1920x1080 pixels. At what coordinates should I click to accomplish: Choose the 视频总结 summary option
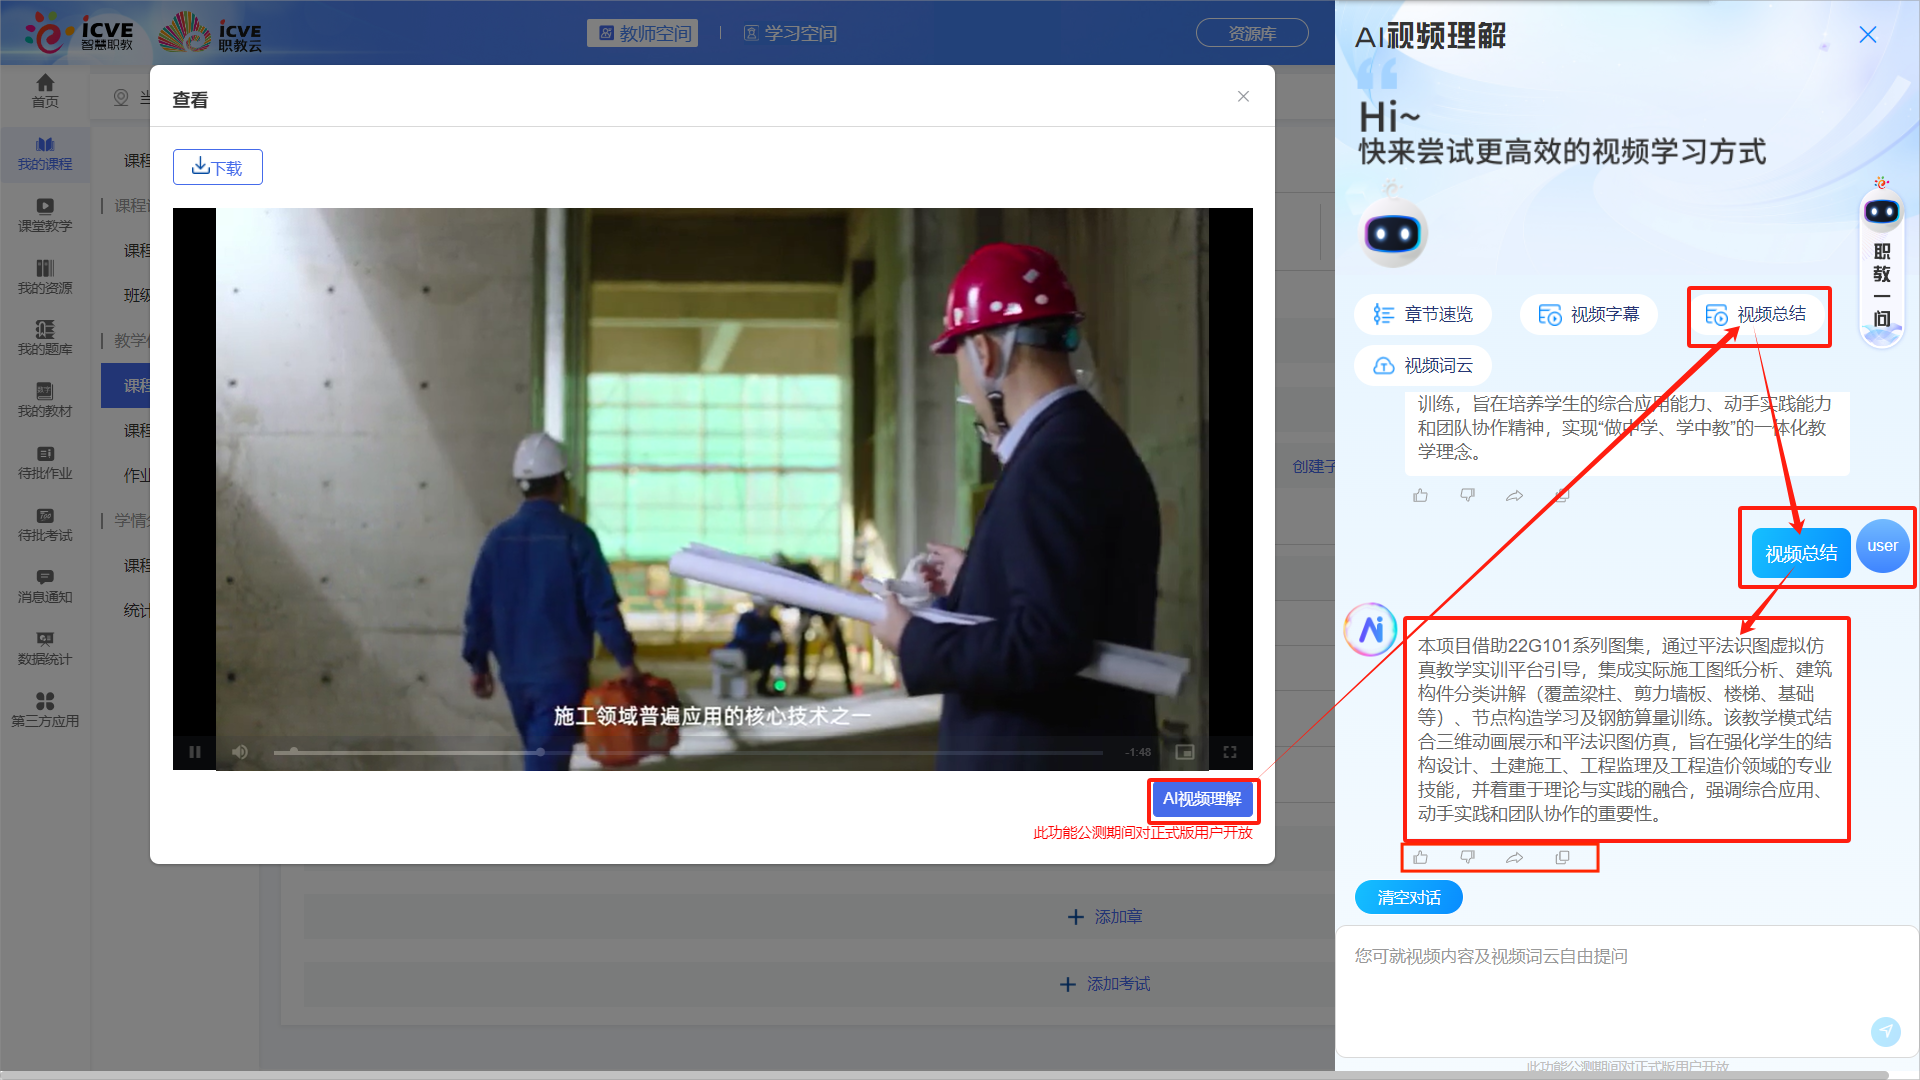[x=1757, y=314]
